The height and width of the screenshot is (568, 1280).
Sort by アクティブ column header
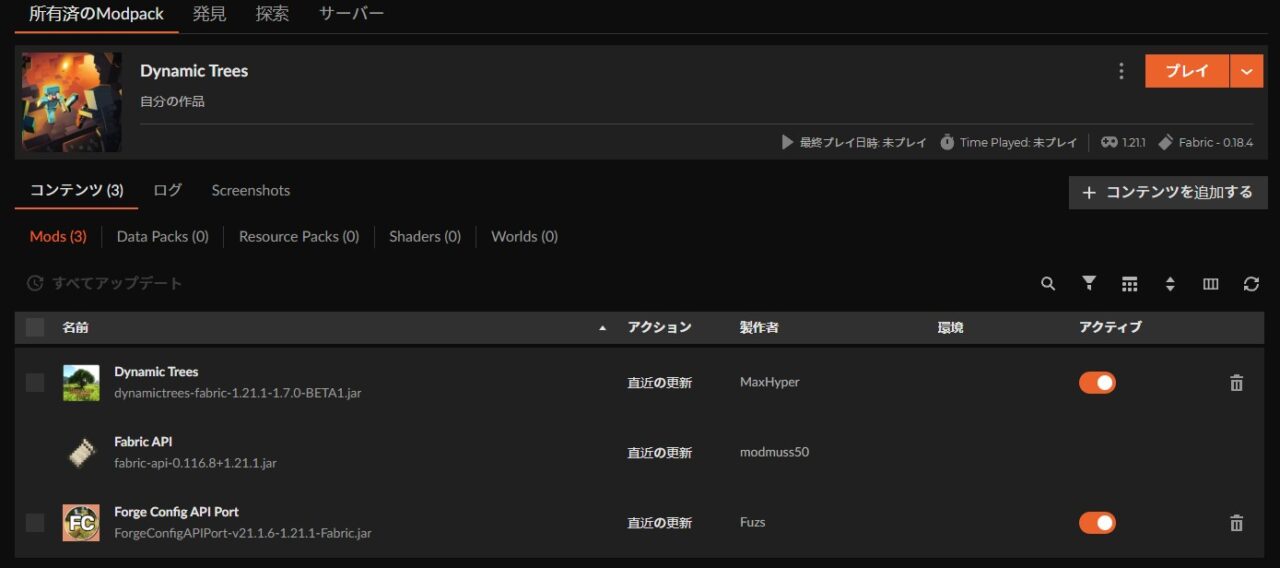(x=1110, y=328)
